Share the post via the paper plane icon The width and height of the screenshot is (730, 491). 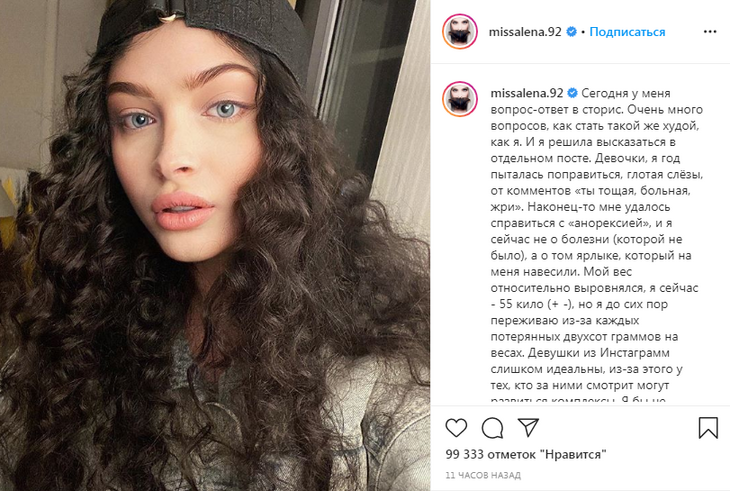[528, 427]
